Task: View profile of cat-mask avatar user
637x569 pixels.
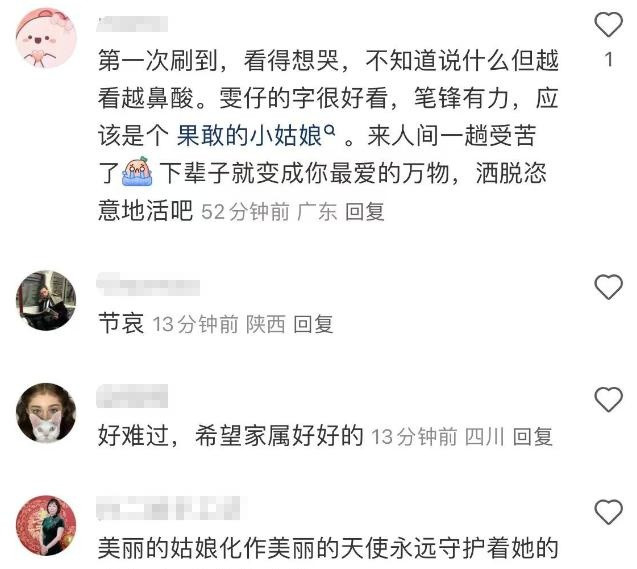Action: point(46,413)
